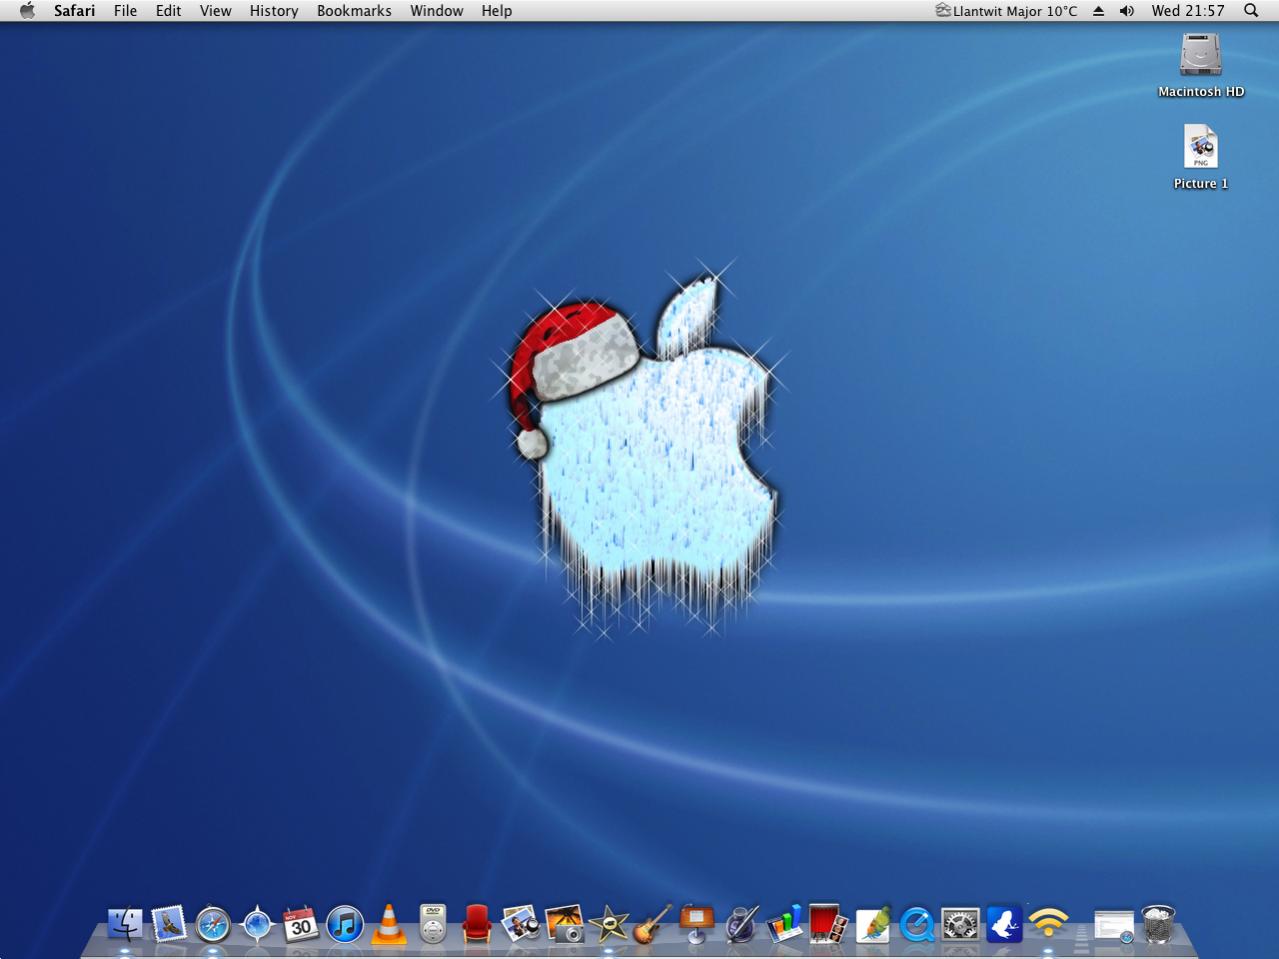Image resolution: width=1279 pixels, height=959 pixels.
Task: Open System Preferences gear icon
Action: click(960, 924)
